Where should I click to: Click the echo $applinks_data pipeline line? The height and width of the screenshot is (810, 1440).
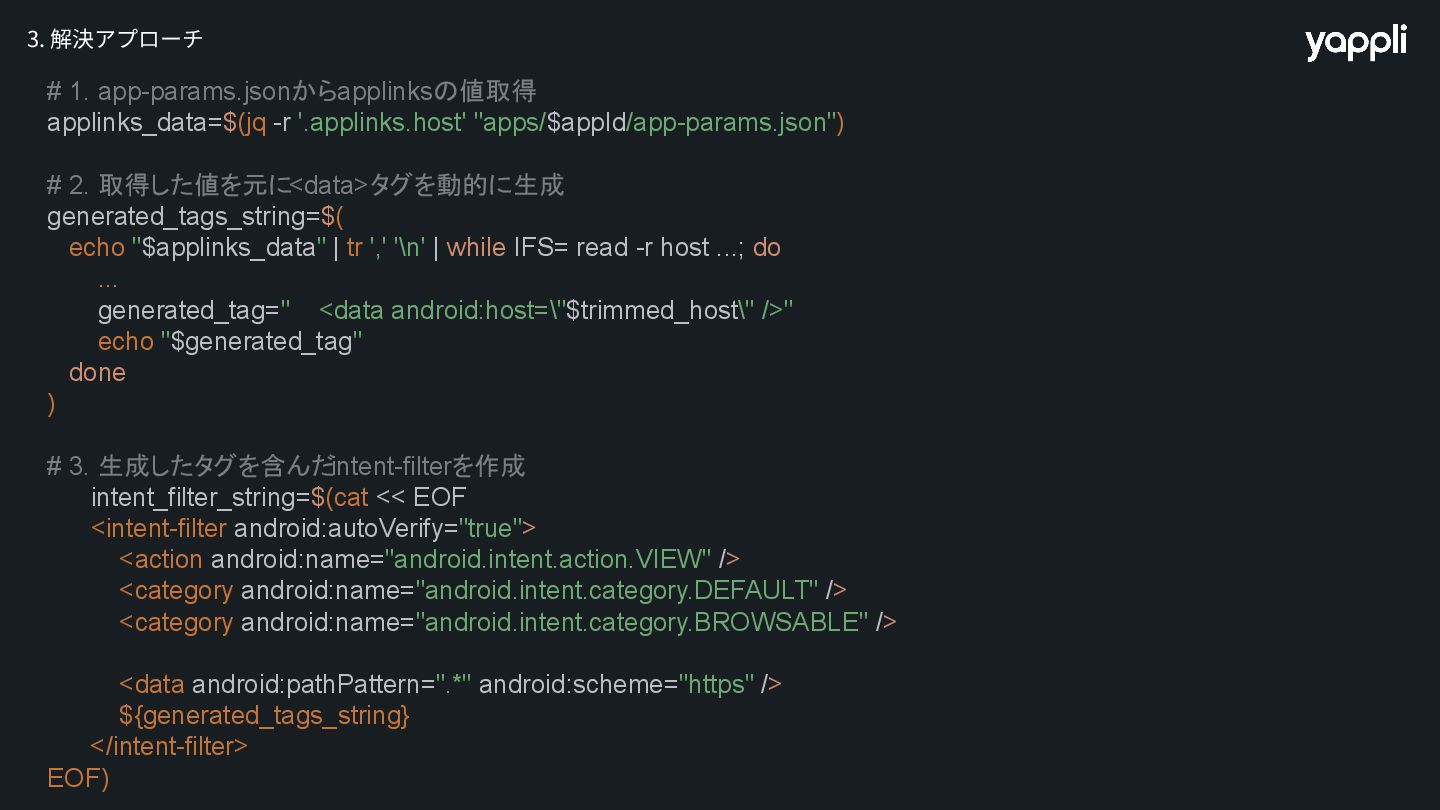[425, 247]
